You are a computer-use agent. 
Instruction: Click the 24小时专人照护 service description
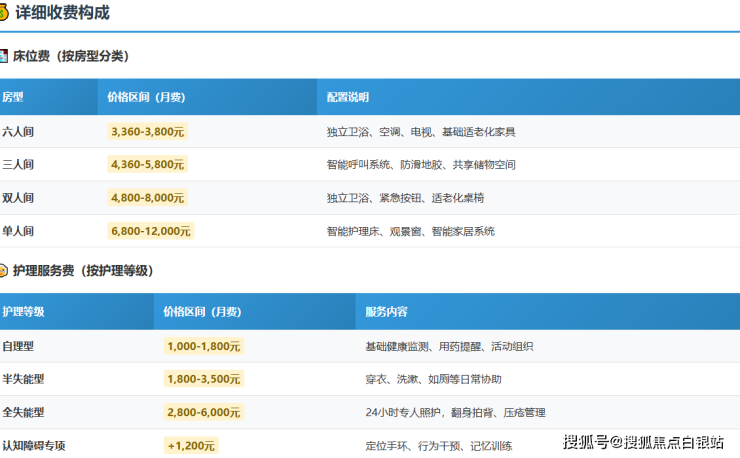(404, 412)
